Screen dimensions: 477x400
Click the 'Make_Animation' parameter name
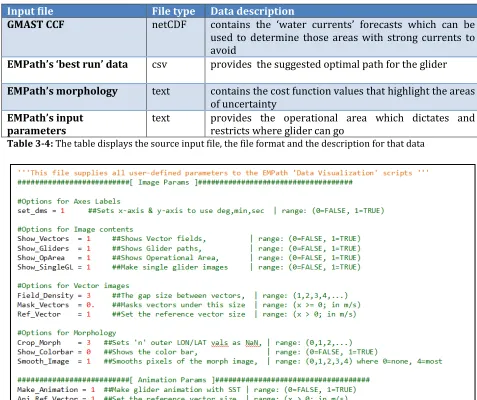[x=47, y=389]
